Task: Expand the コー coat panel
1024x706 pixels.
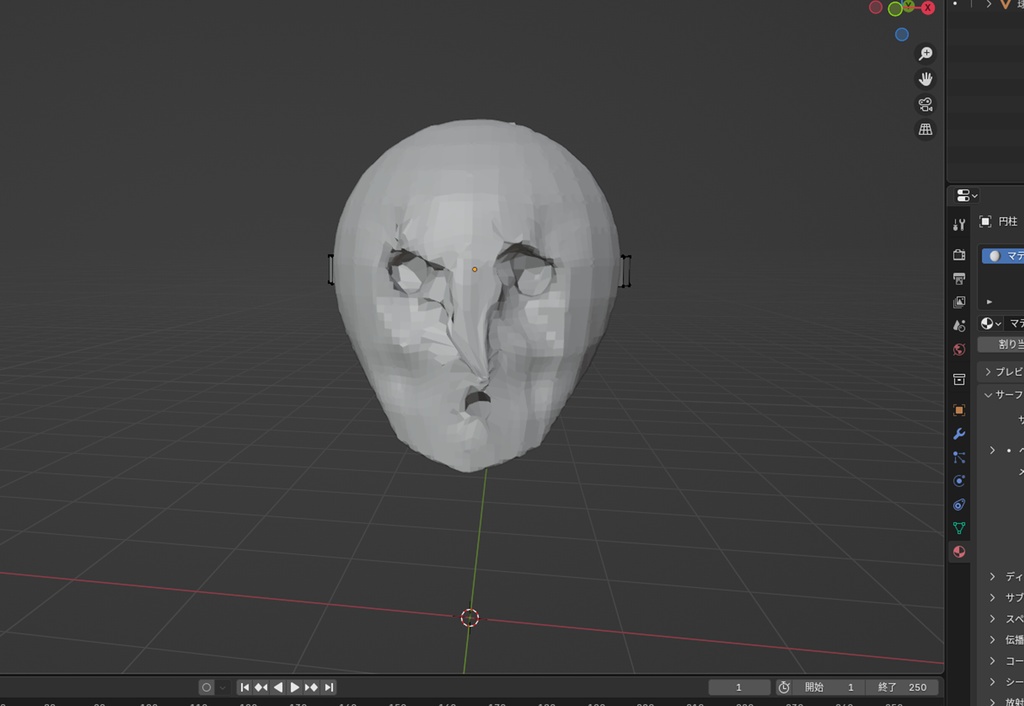Action: pos(993,660)
